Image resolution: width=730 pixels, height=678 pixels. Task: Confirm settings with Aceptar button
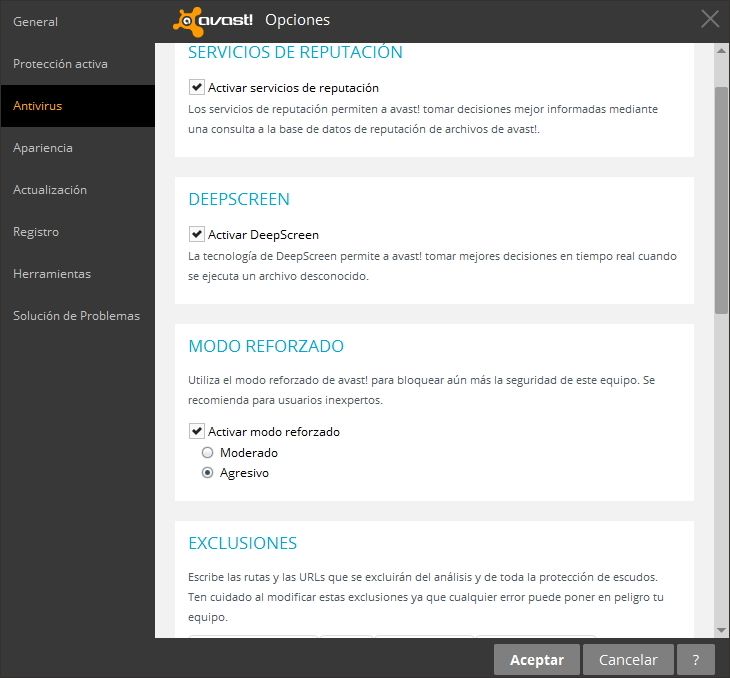click(x=536, y=659)
